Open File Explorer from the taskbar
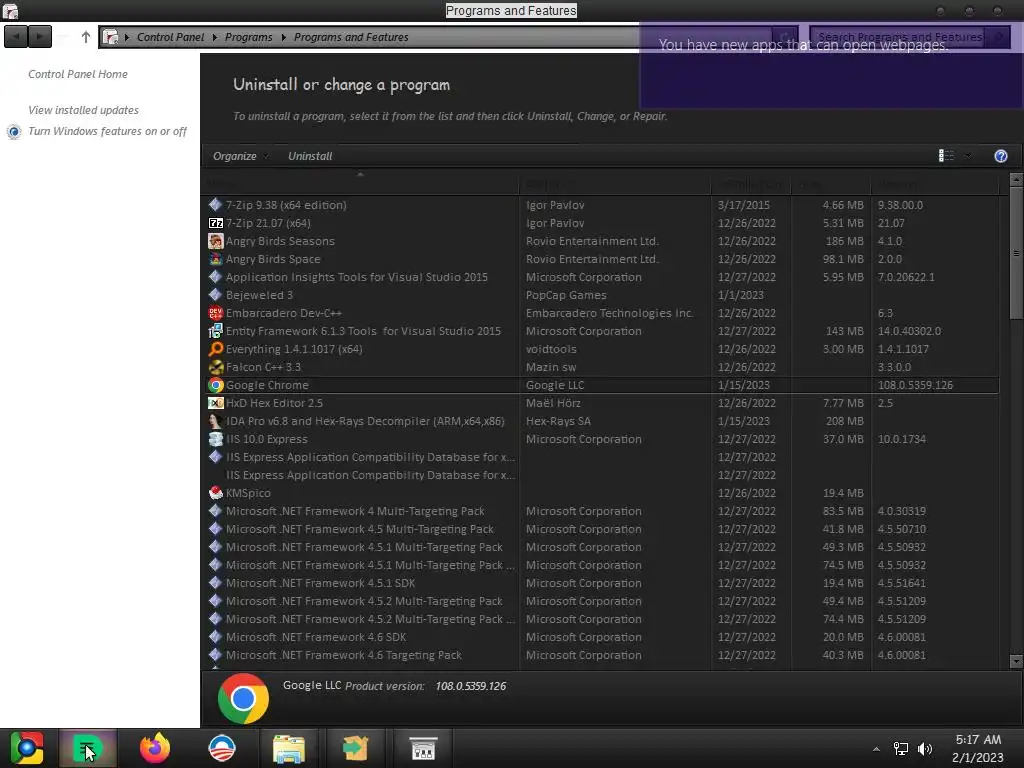This screenshot has width=1024, height=768. click(x=289, y=748)
